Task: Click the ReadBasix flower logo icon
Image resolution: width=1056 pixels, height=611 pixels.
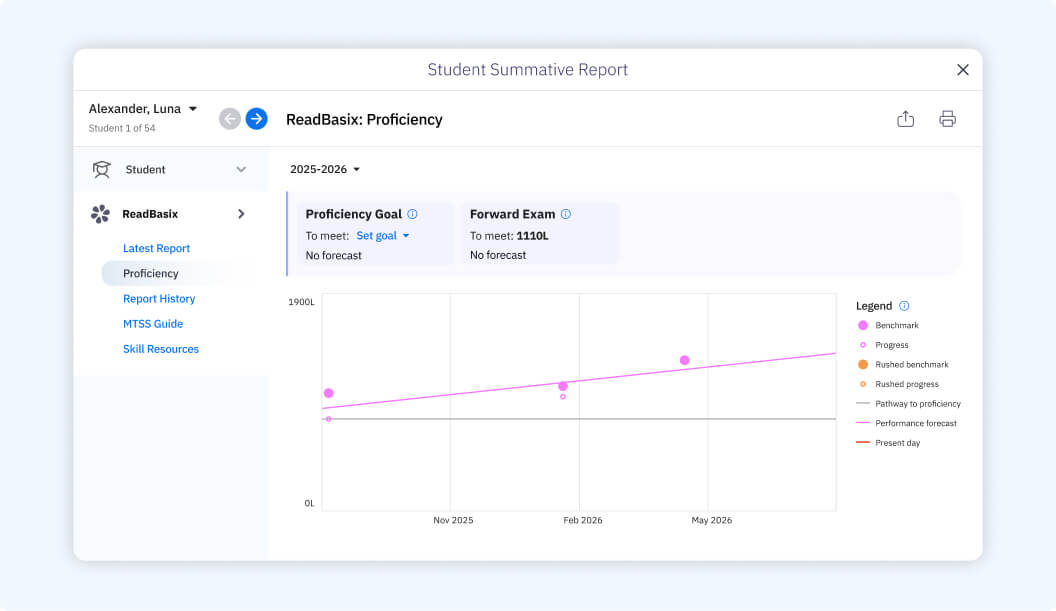Action: point(100,214)
